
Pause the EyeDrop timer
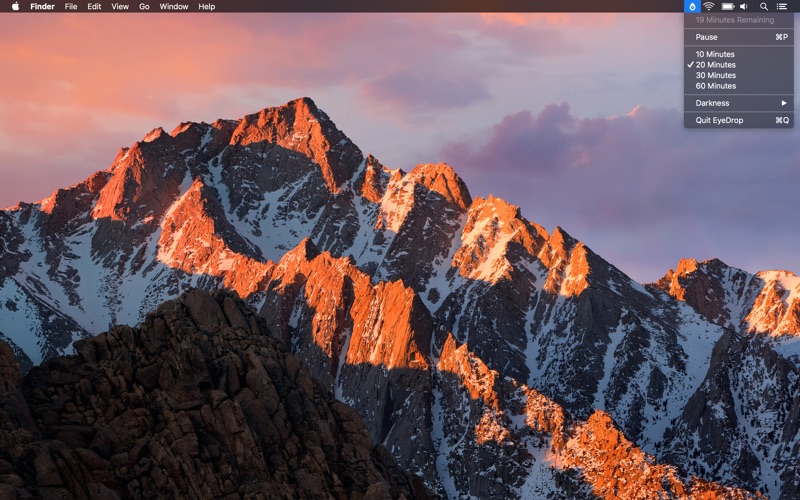tap(738, 37)
